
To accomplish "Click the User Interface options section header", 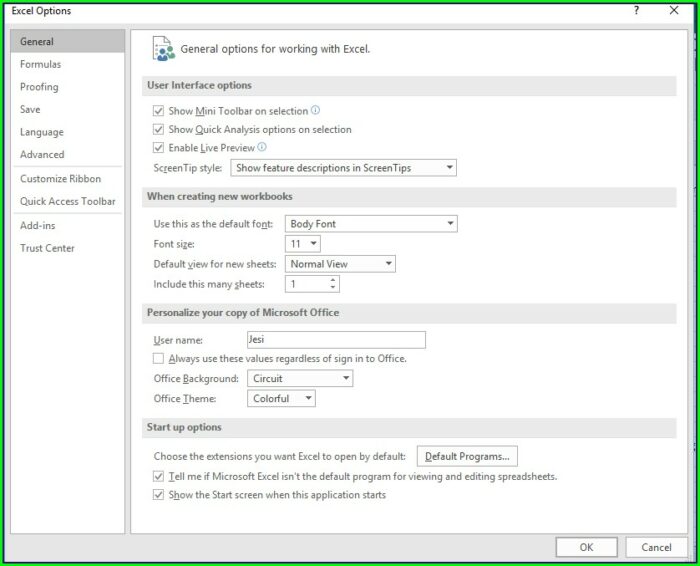I will pyautogui.click(x=409, y=86).
